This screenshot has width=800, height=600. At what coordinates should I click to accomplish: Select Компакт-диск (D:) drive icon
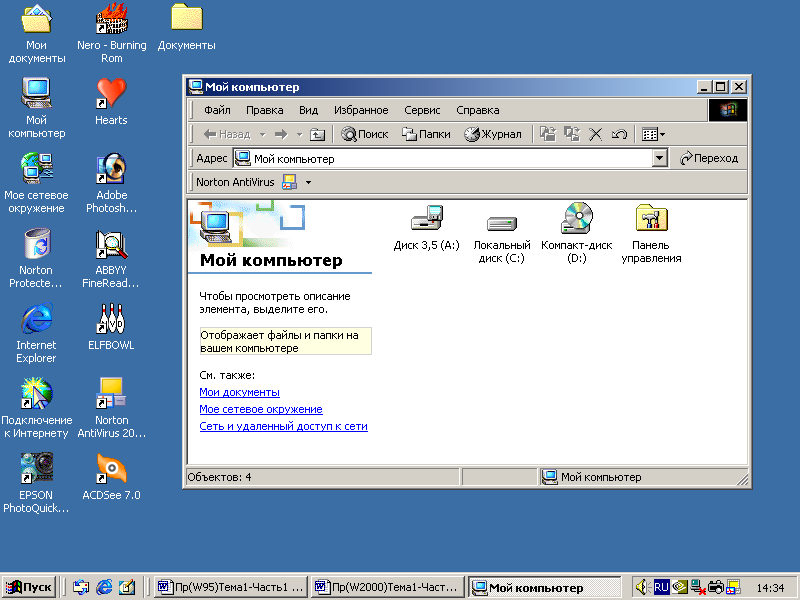[577, 218]
